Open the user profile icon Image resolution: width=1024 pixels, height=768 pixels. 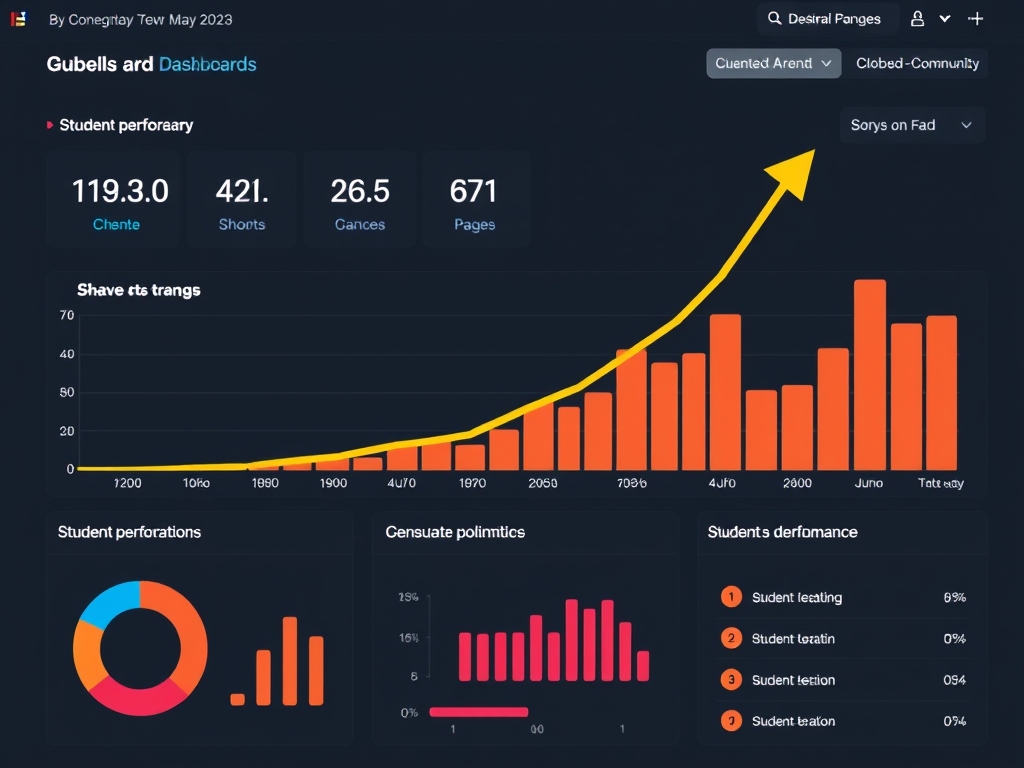point(917,19)
